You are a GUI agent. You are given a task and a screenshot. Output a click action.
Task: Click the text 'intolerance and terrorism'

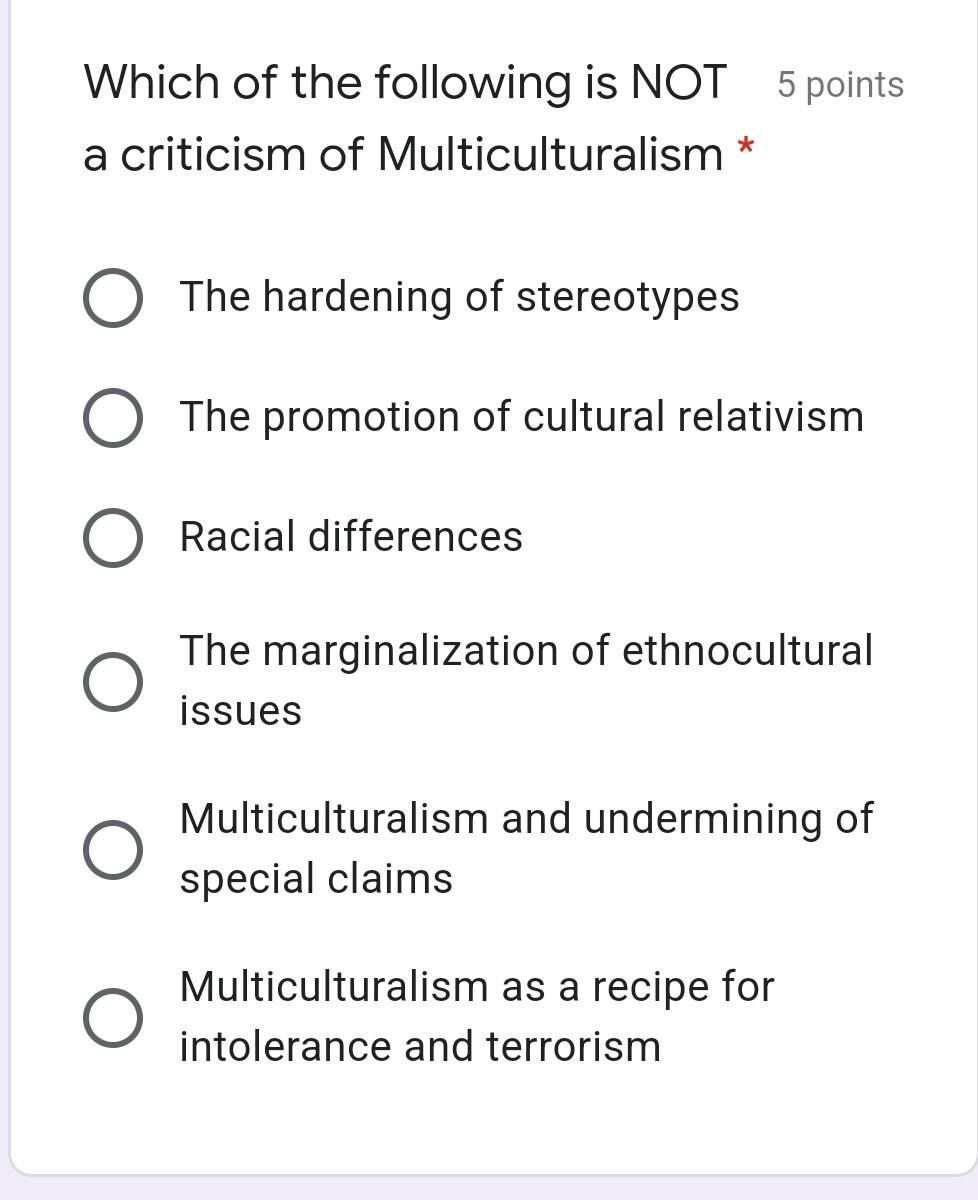pyautogui.click(x=419, y=1046)
